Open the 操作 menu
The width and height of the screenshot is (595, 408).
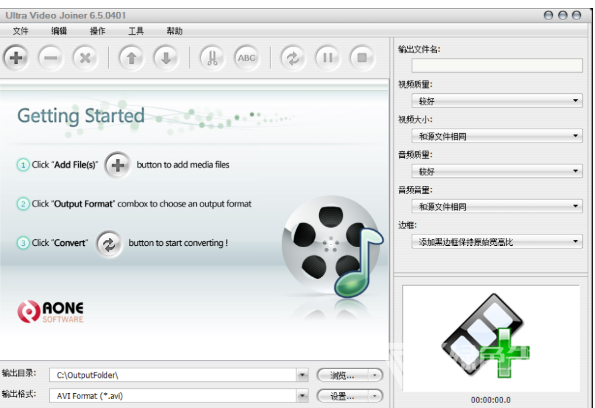[x=98, y=31]
